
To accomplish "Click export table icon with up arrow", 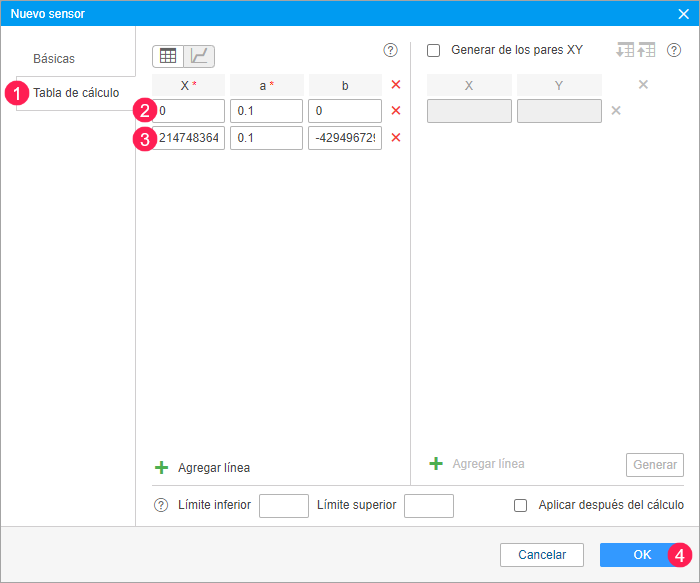I will click(x=646, y=50).
